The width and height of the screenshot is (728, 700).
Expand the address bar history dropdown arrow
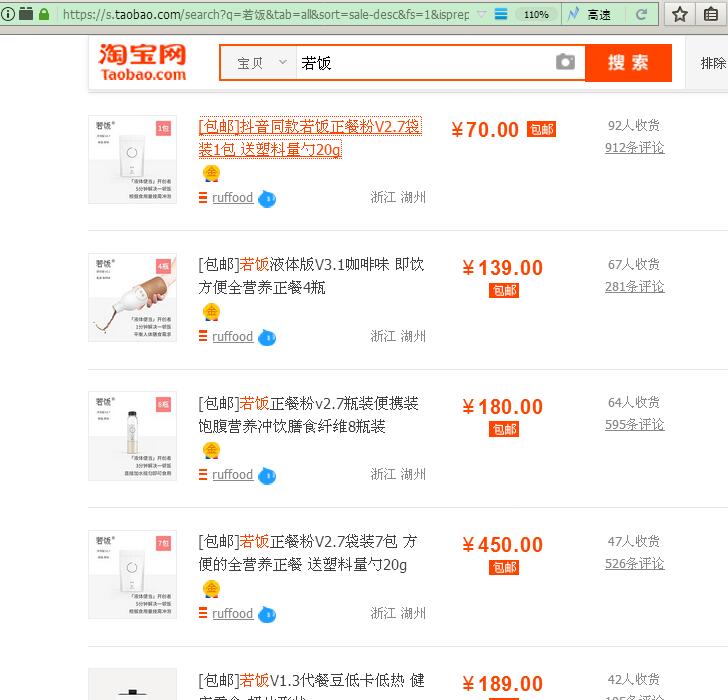click(481, 14)
